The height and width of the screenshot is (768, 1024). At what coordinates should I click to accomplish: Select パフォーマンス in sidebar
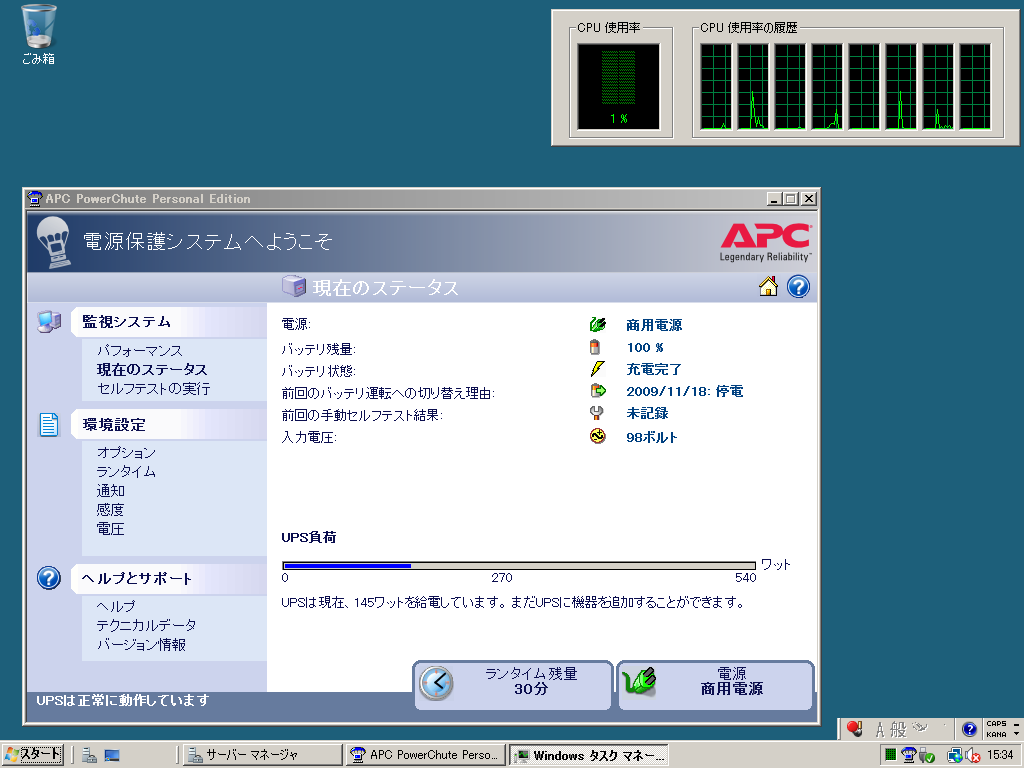(x=140, y=351)
